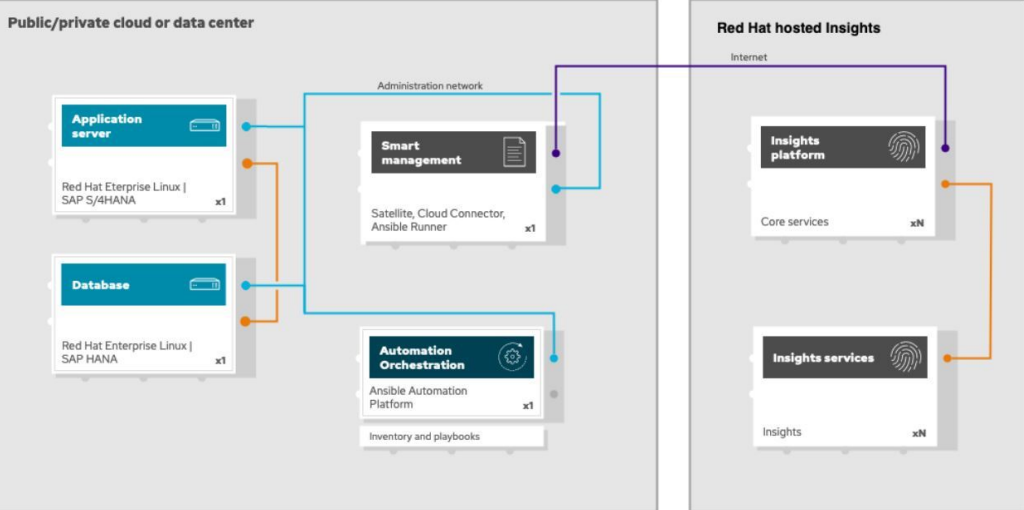Click the orange connector dot on Insights platform
1024x510 pixels.
coord(945,184)
